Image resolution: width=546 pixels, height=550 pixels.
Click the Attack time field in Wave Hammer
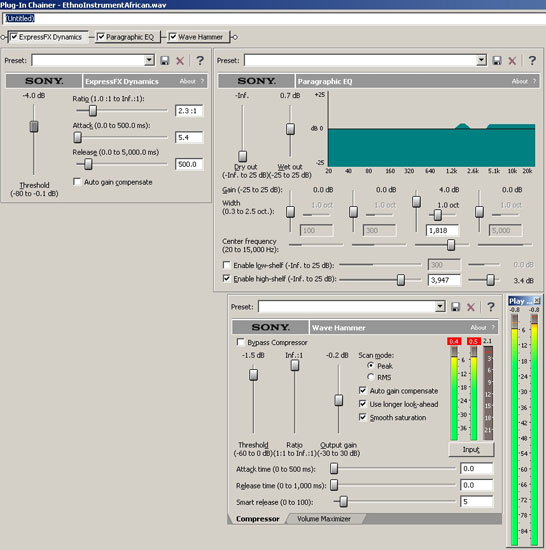(476, 469)
